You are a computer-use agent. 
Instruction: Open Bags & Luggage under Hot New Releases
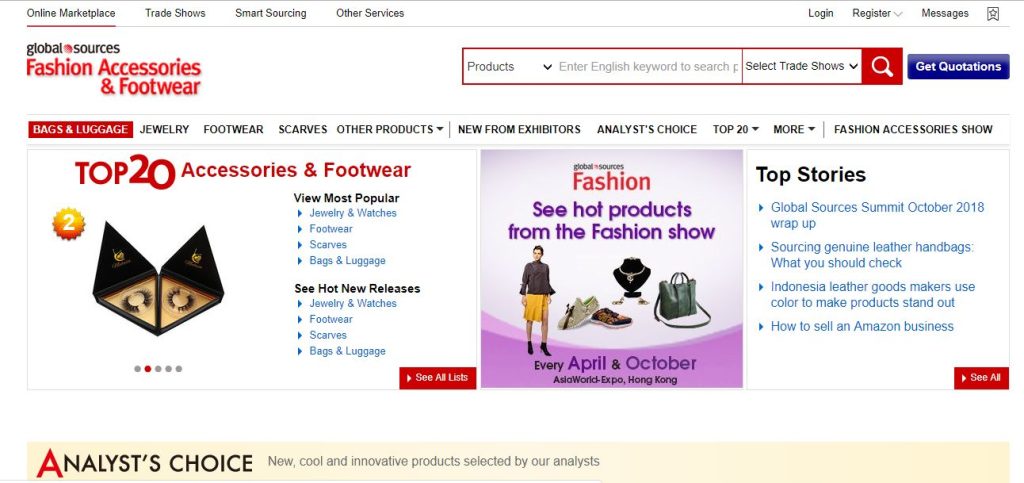click(x=347, y=351)
